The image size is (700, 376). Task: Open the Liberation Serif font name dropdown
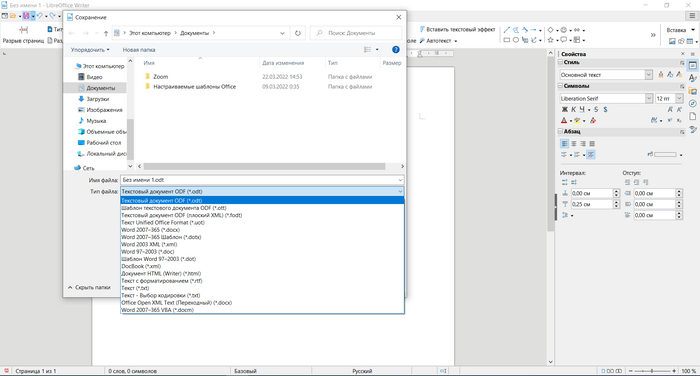tap(649, 98)
